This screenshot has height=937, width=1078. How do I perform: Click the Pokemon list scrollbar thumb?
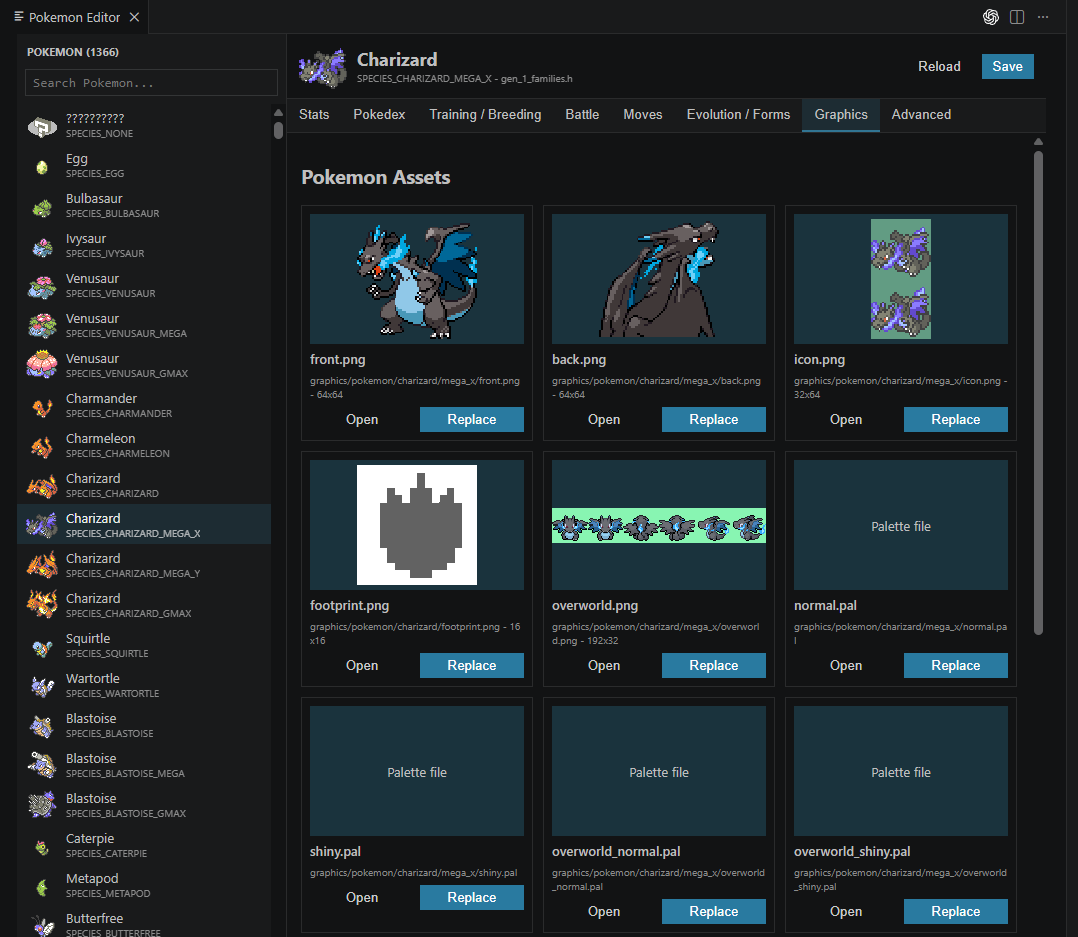(x=278, y=131)
